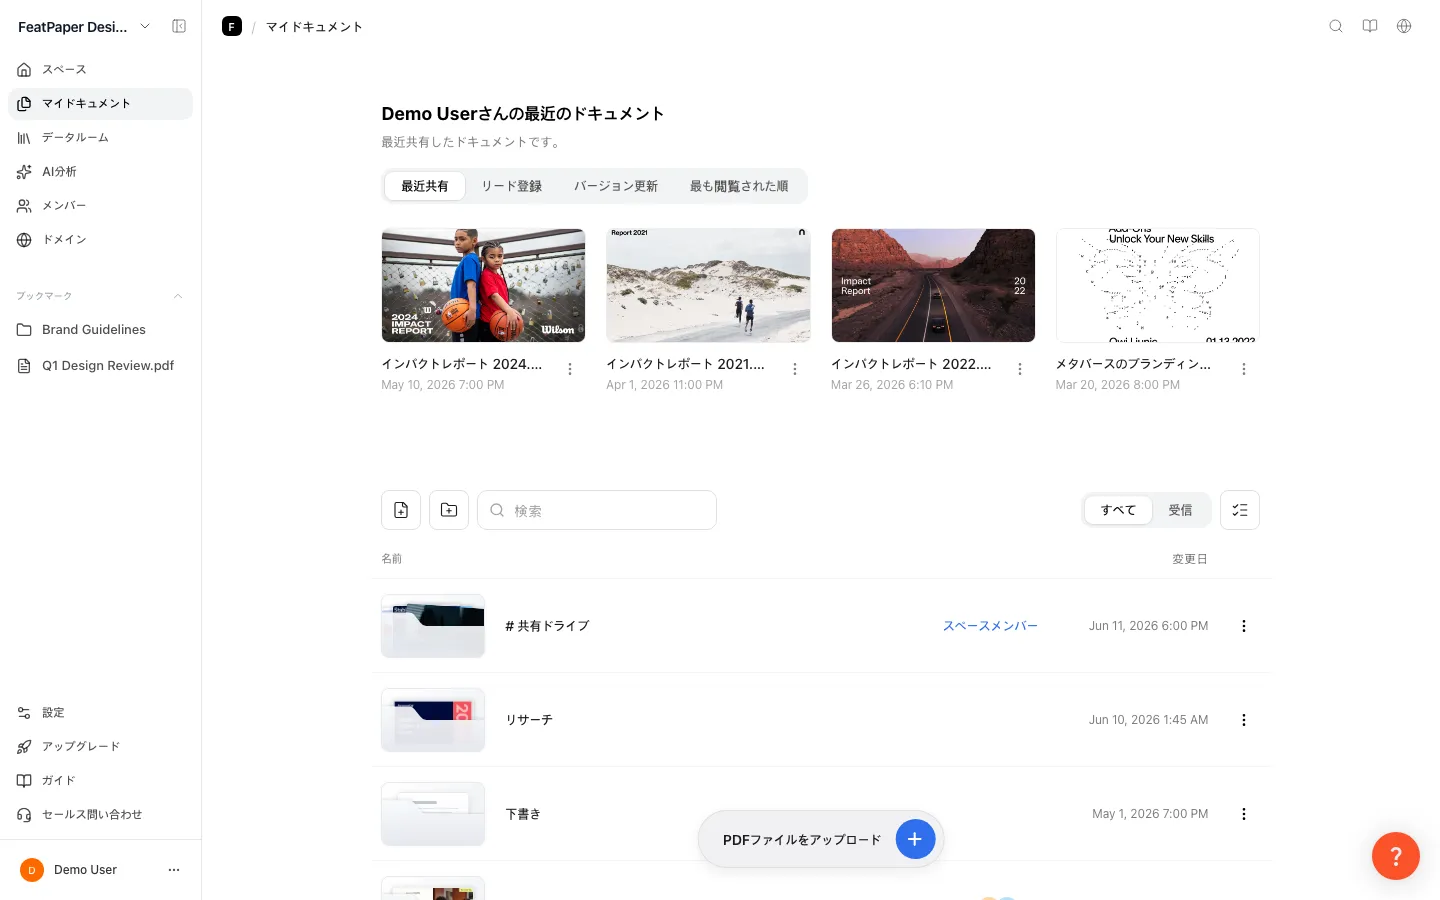Screen dimensions: 1440x900
Task: Open the 下書き folder
Action: point(523,814)
